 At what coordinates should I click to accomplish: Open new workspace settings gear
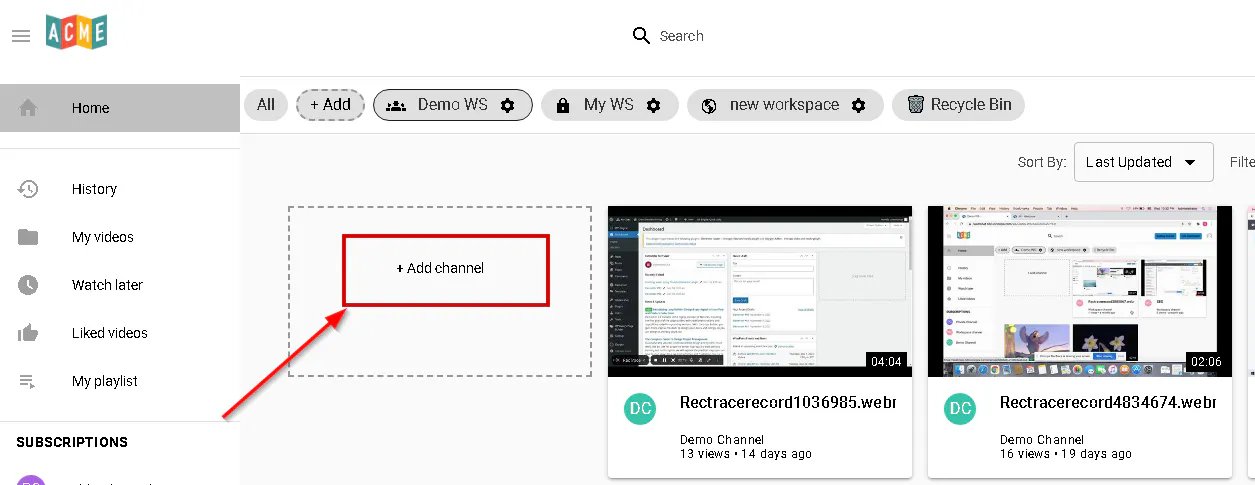858,105
